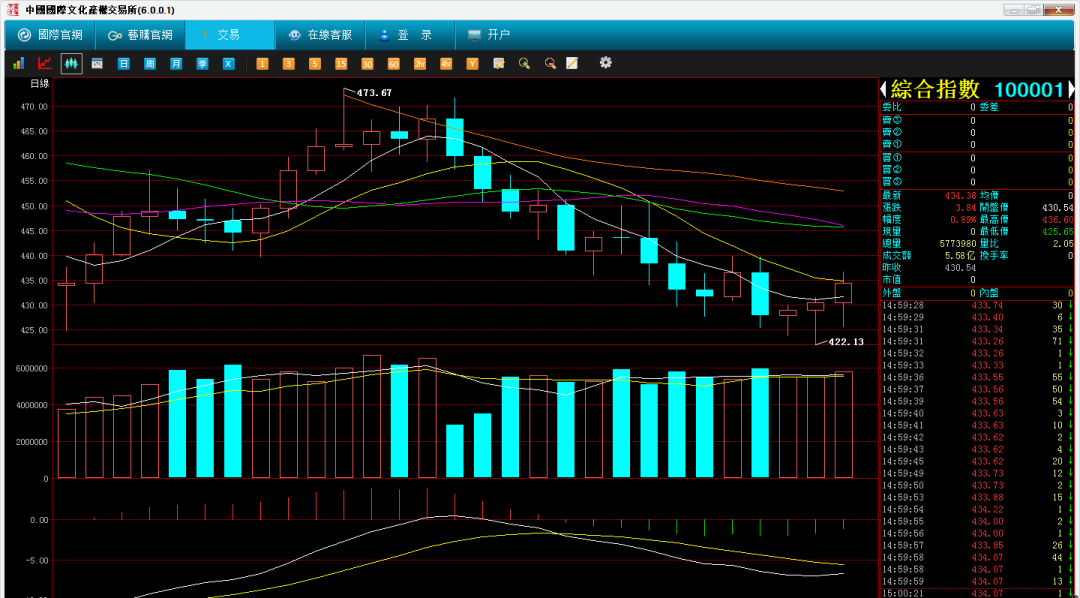The width and height of the screenshot is (1080, 598).
Task: Click the blue X period icon
Action: point(229,63)
